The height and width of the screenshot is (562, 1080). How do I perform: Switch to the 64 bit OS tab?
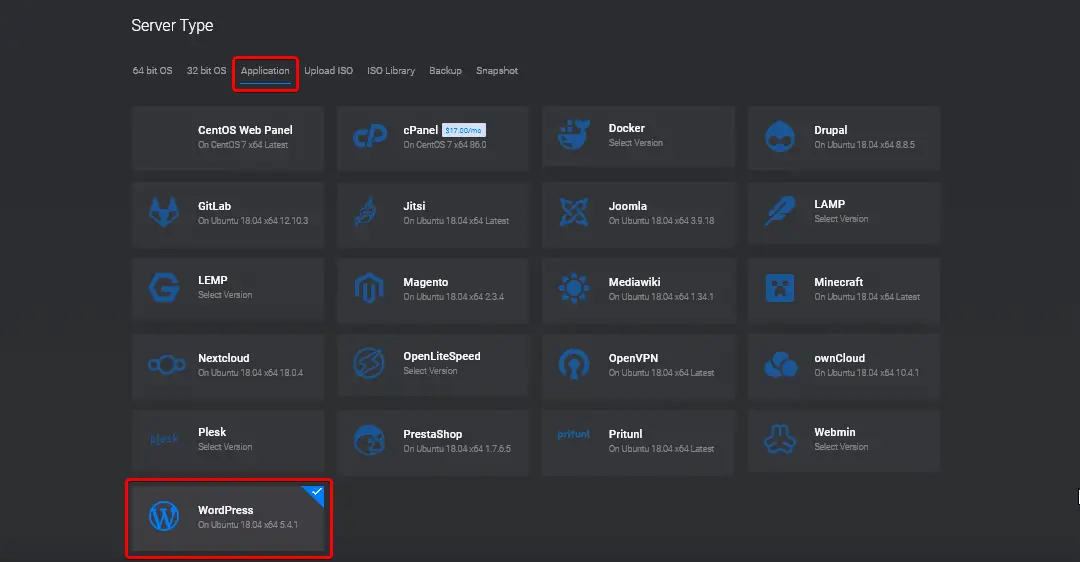(x=152, y=70)
